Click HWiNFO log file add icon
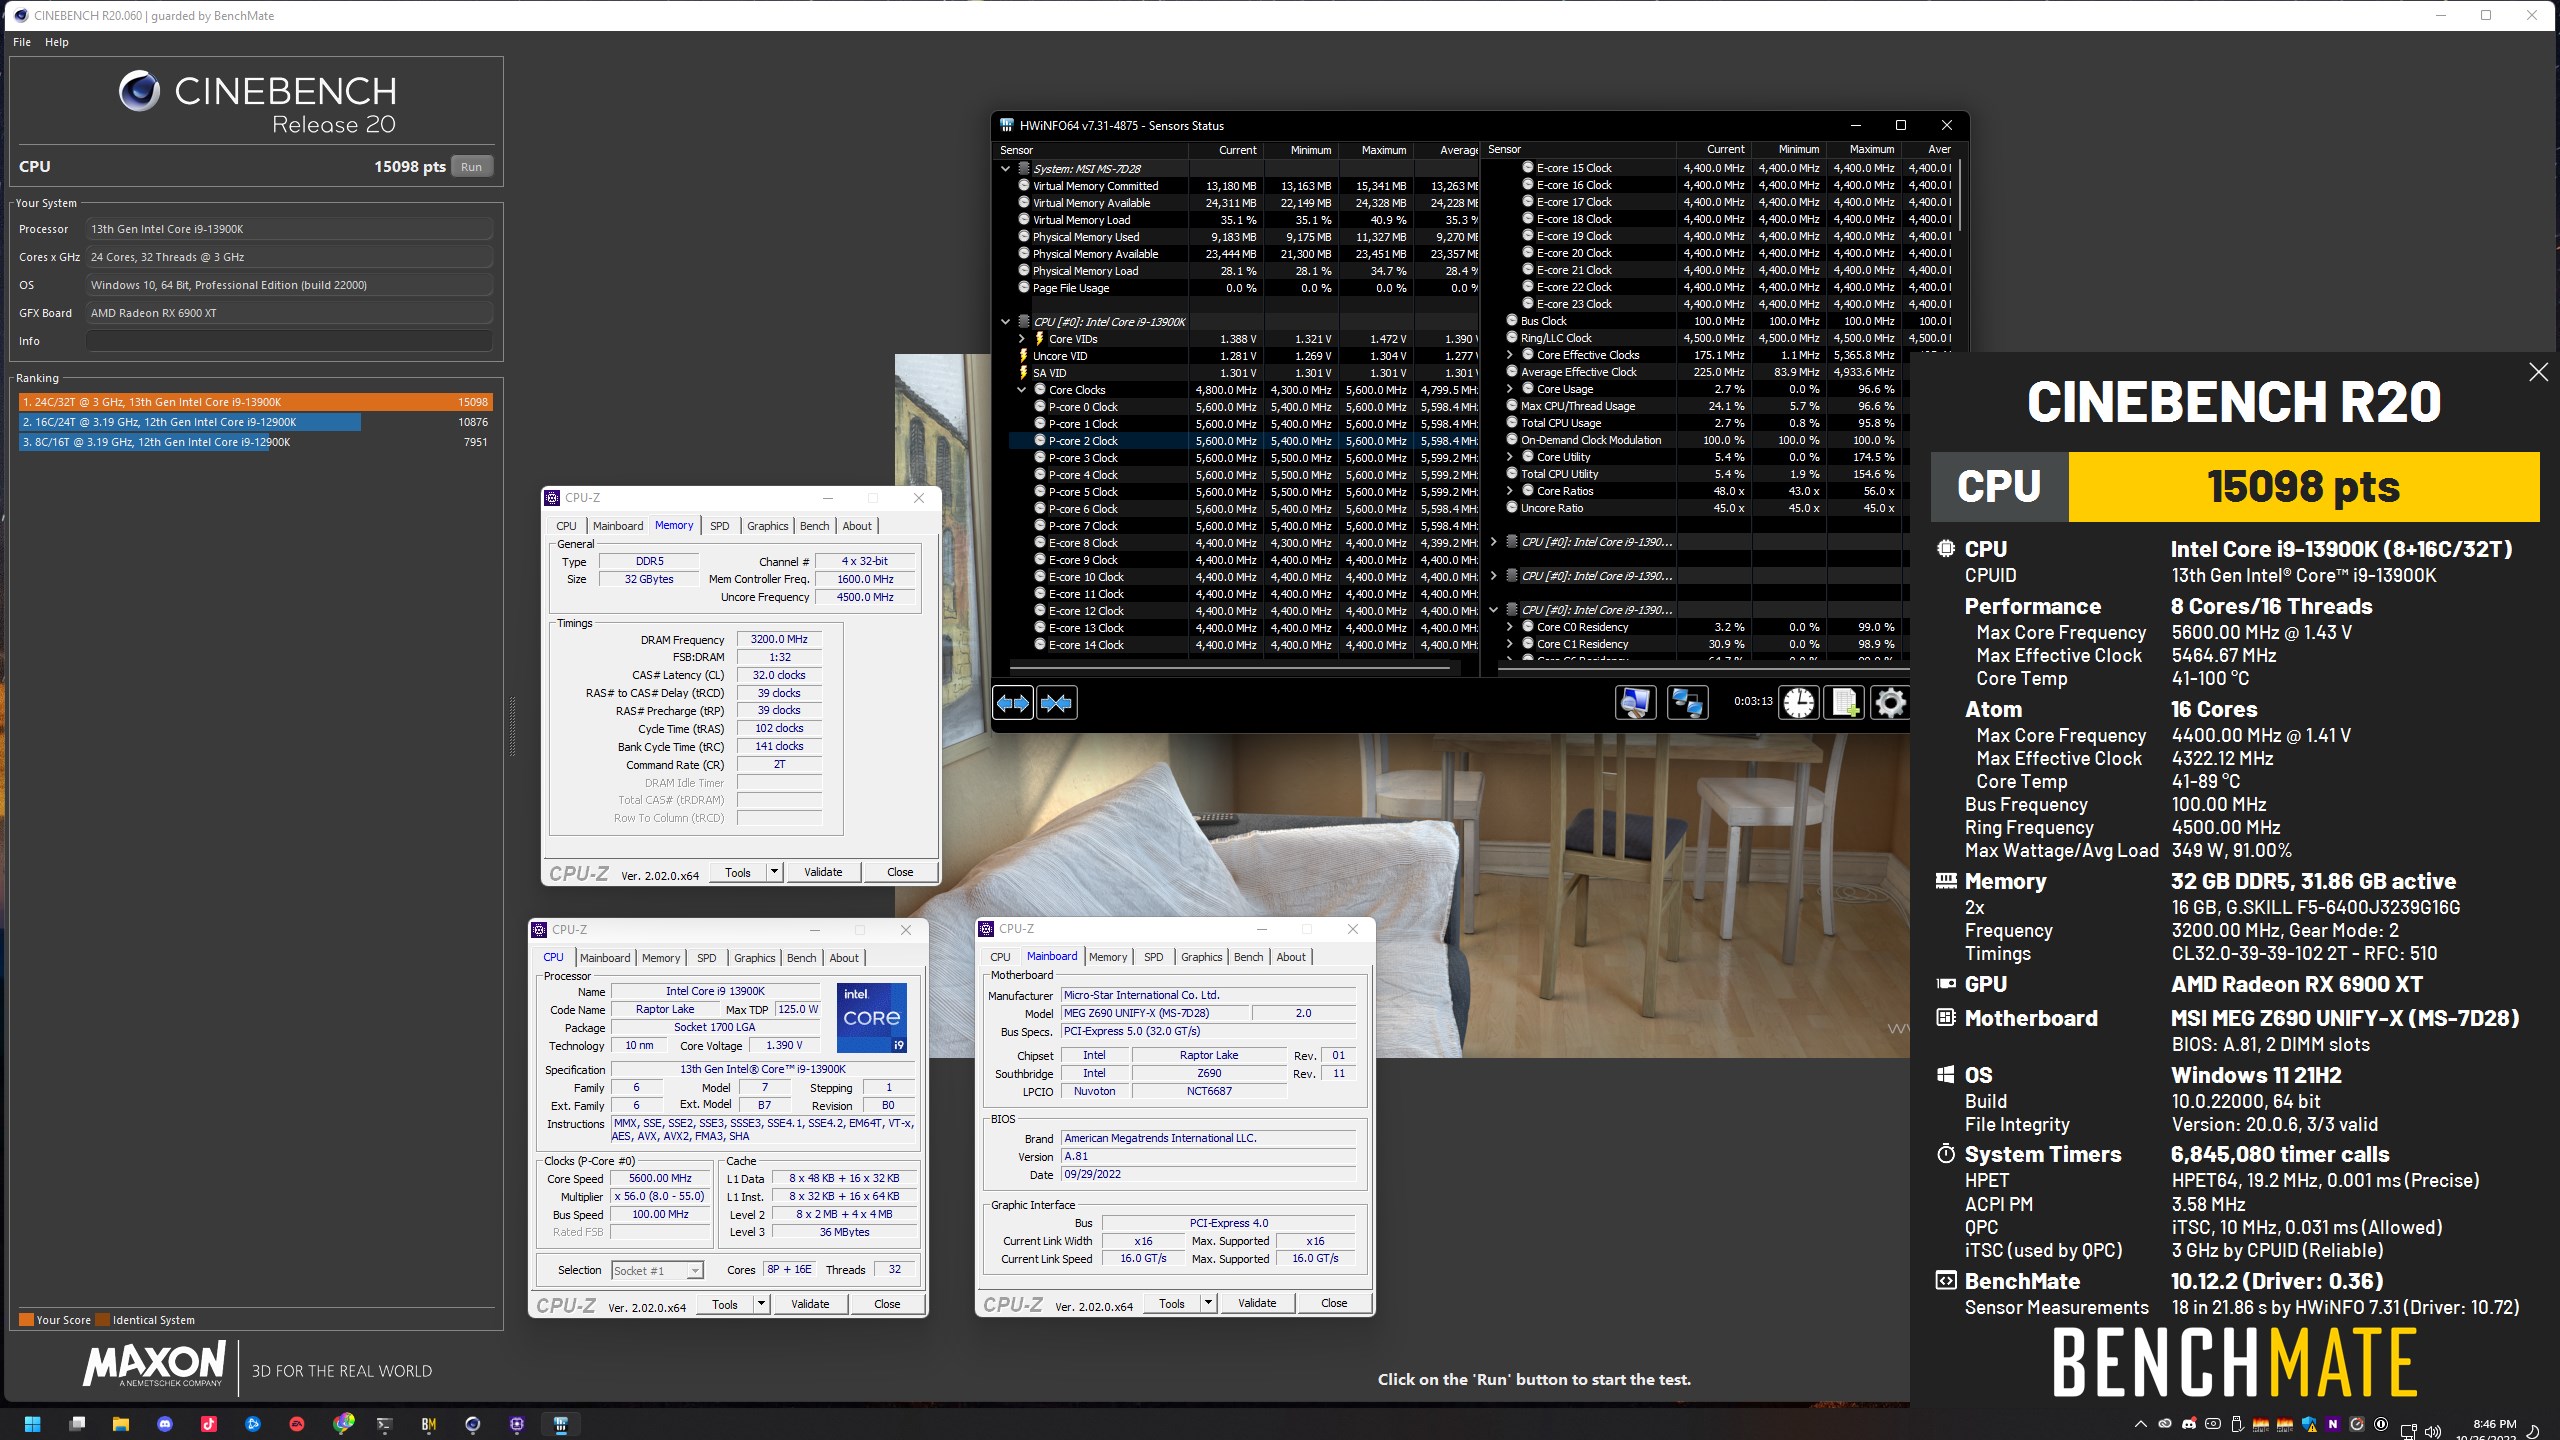This screenshot has height=1440, width=2560. click(x=1845, y=703)
